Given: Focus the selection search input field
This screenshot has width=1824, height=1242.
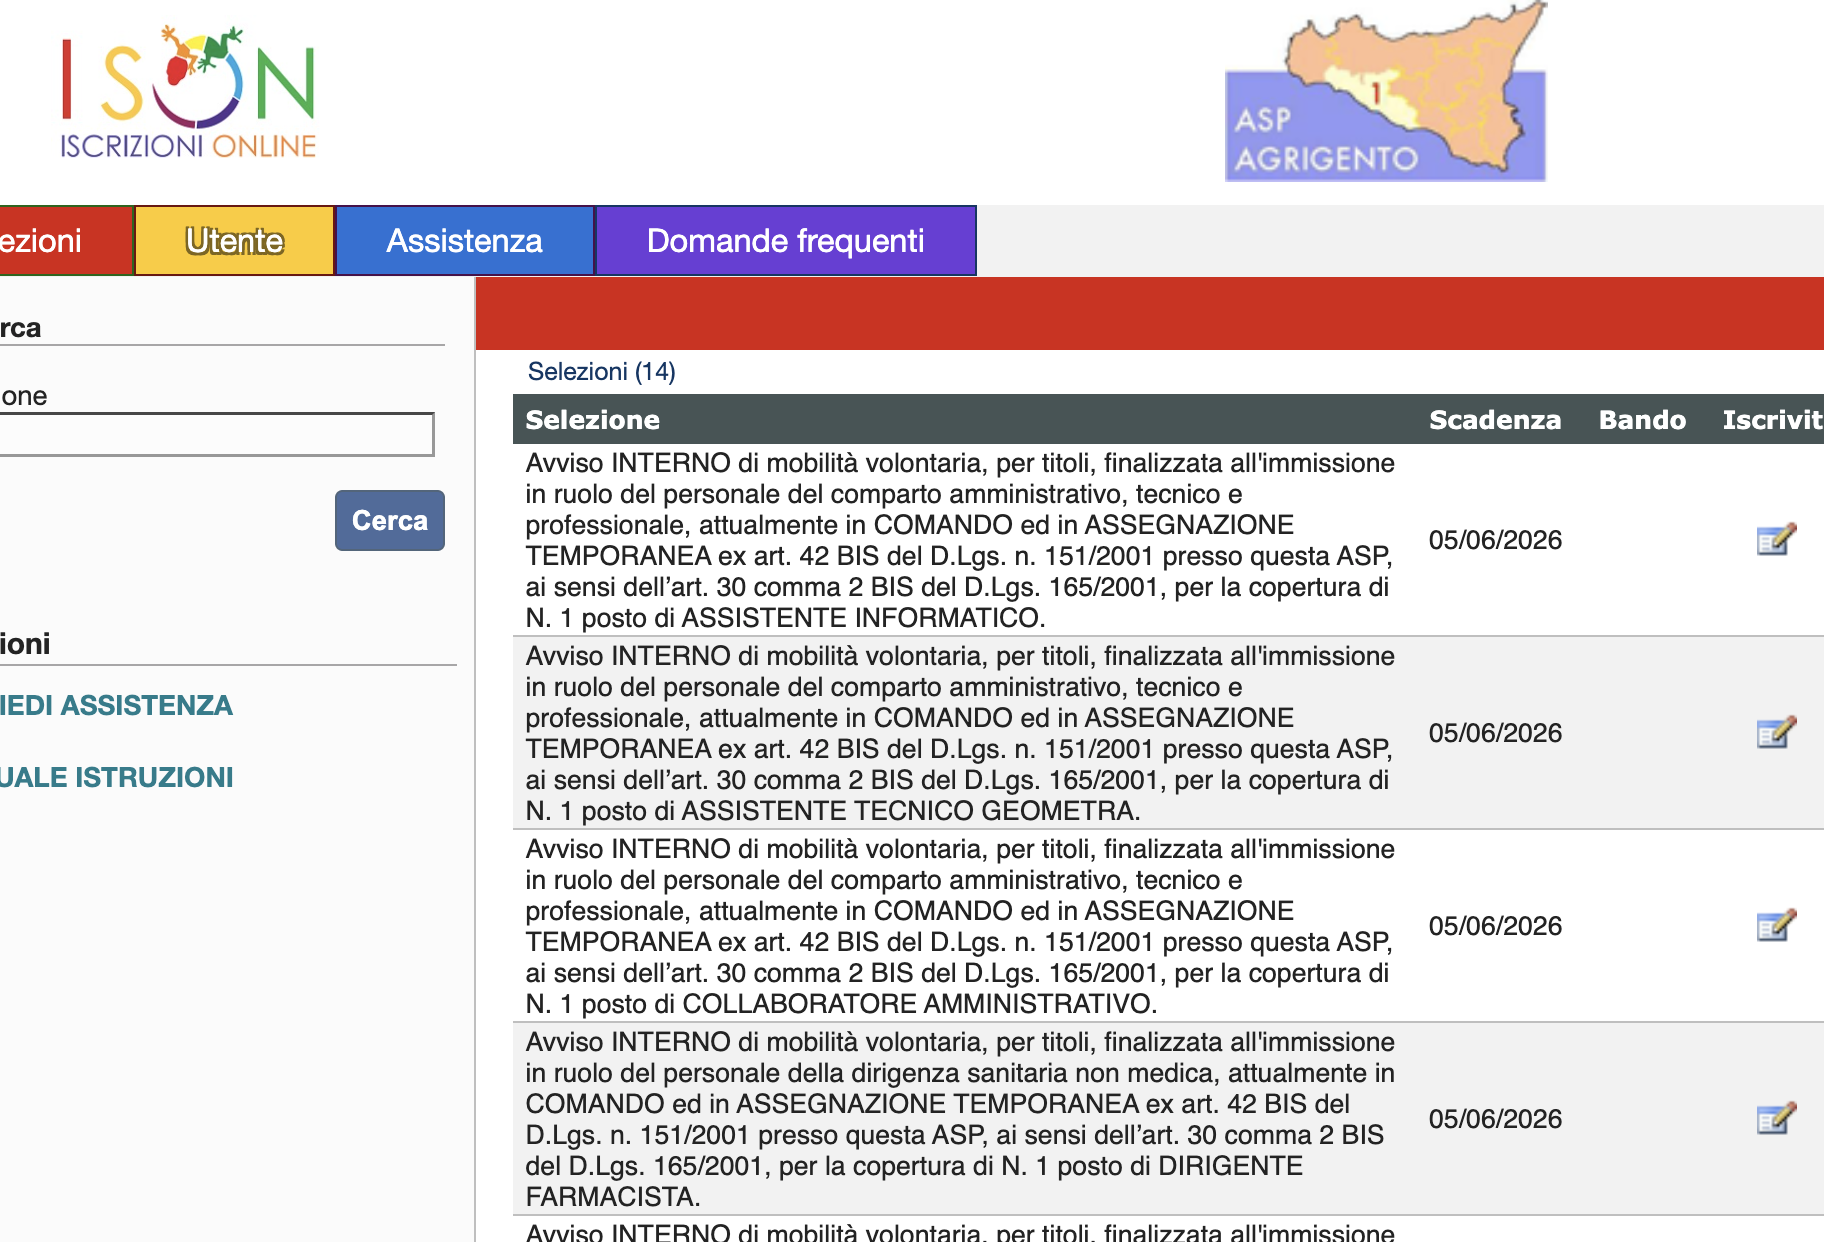Looking at the screenshot, I should tap(217, 435).
